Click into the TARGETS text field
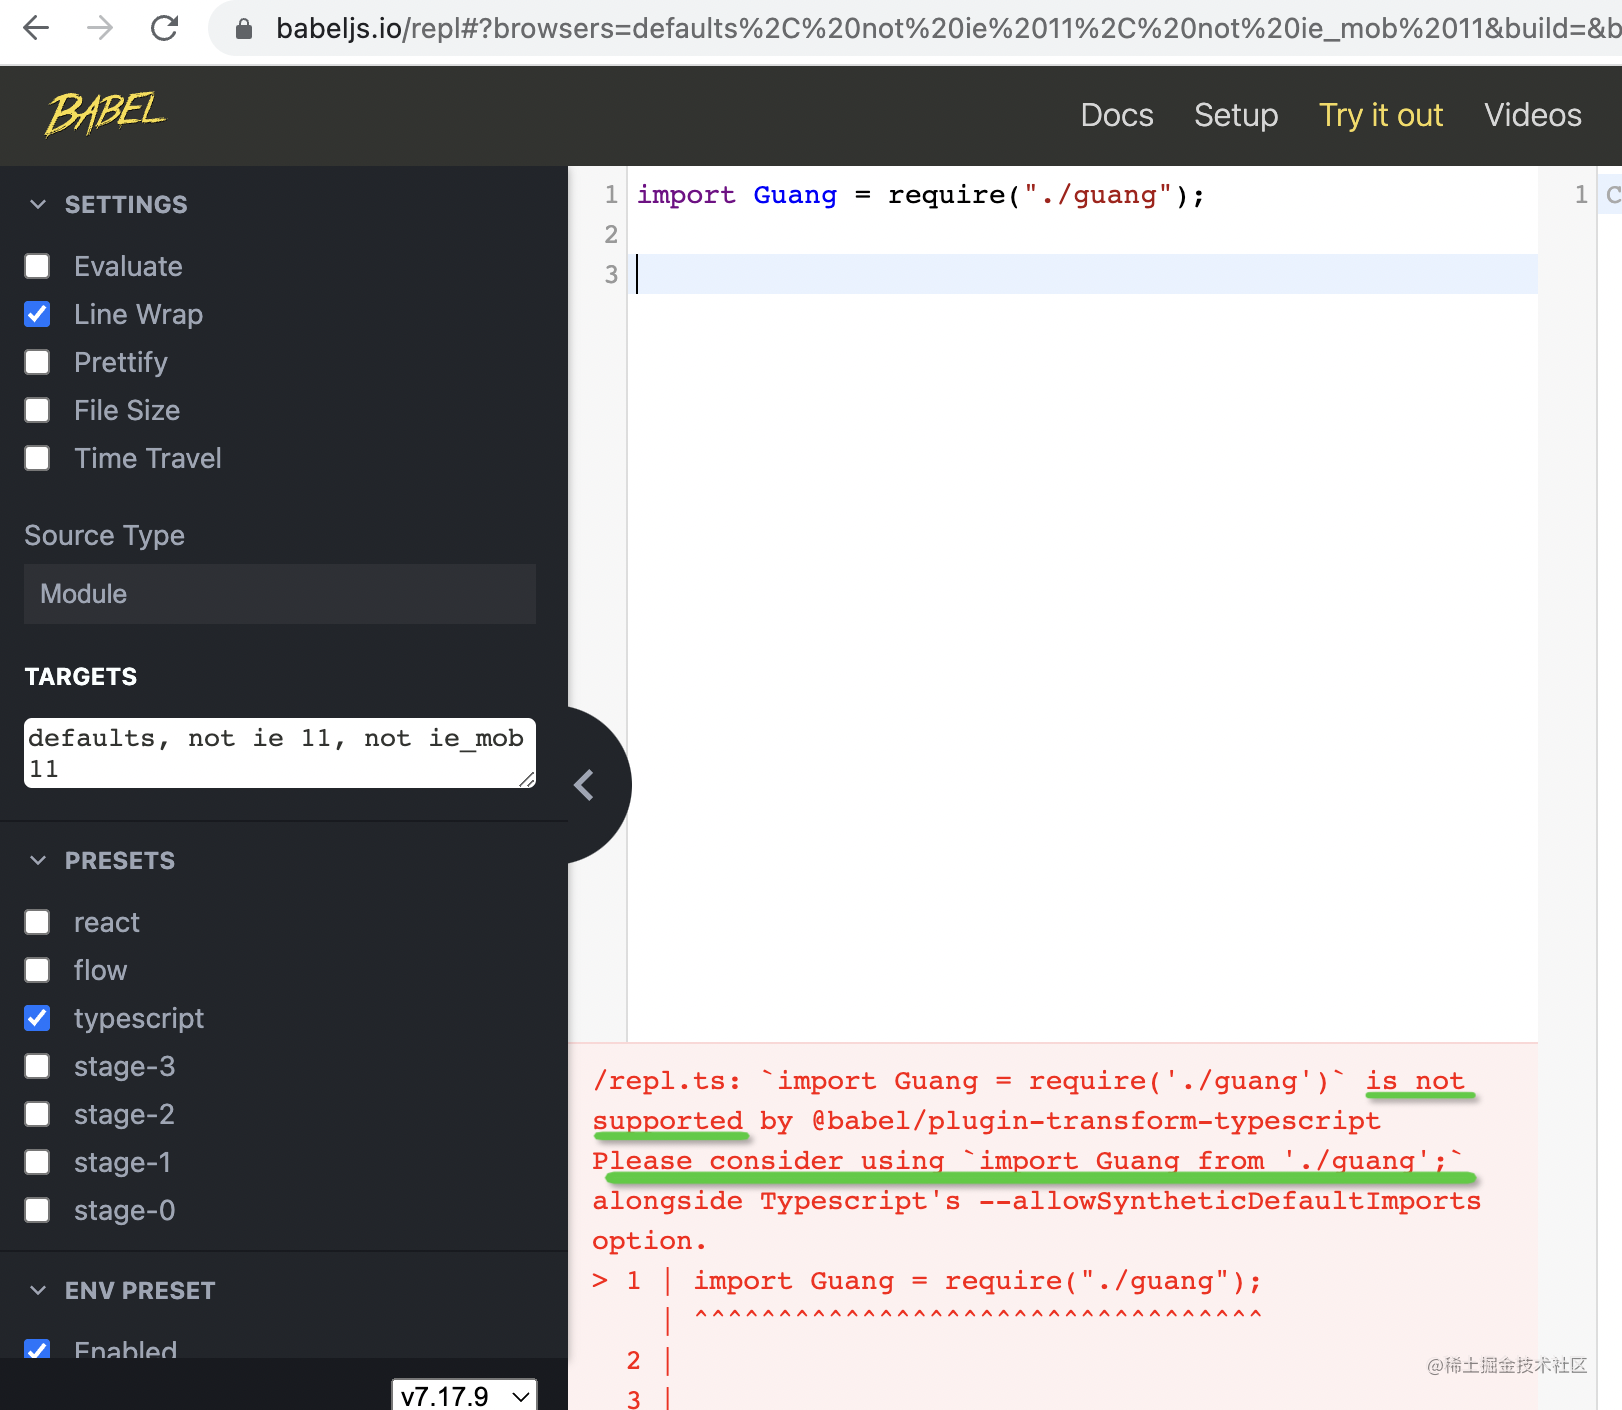 280,753
